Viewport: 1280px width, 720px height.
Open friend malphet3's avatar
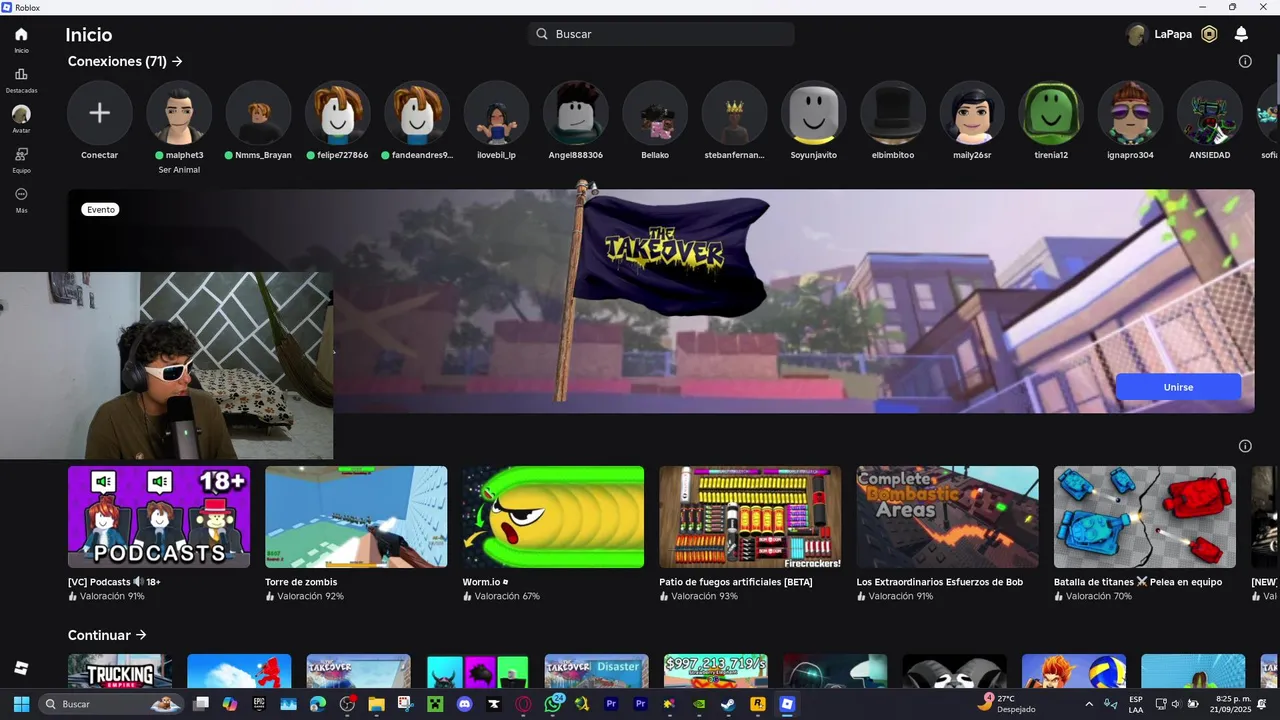[179, 113]
